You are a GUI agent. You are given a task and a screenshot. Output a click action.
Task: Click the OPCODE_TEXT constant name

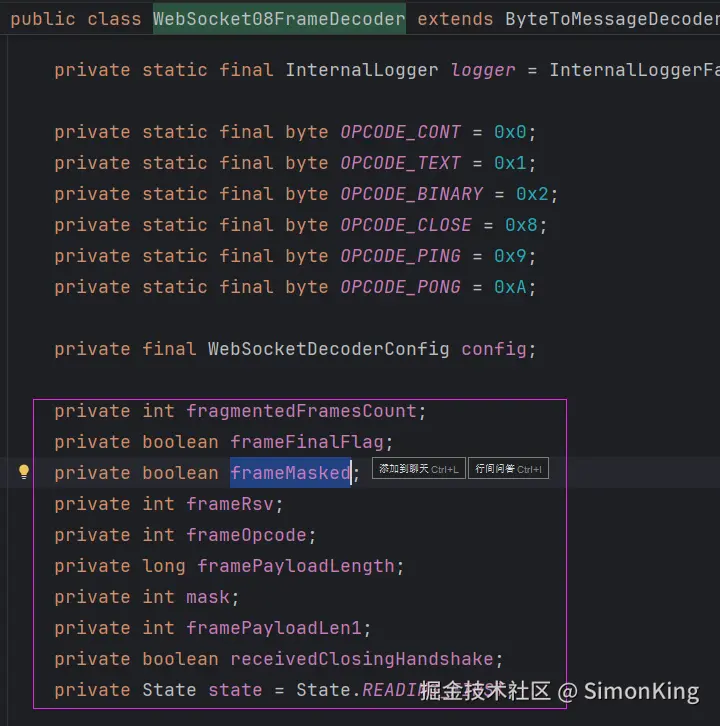(400, 163)
